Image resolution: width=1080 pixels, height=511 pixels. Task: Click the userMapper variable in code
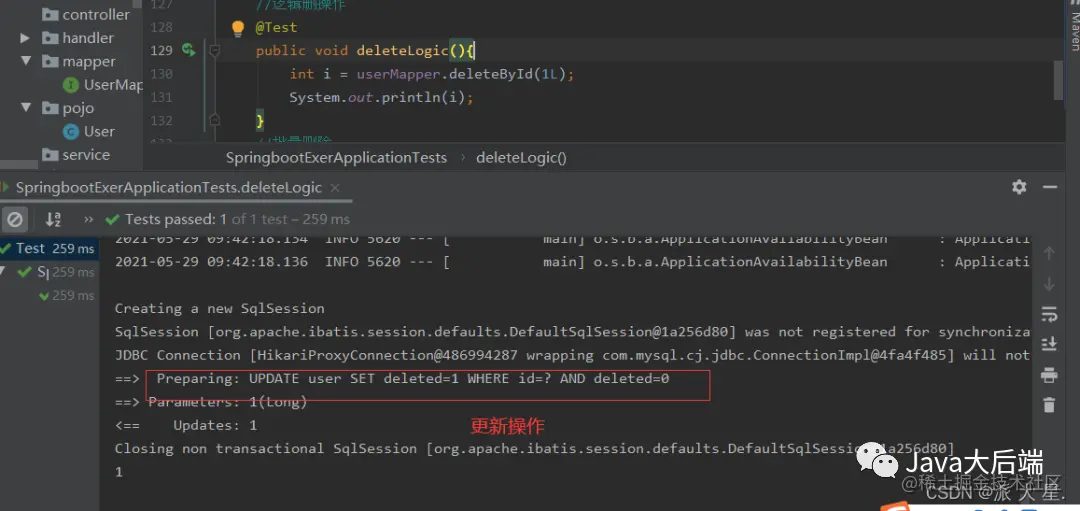point(399,74)
